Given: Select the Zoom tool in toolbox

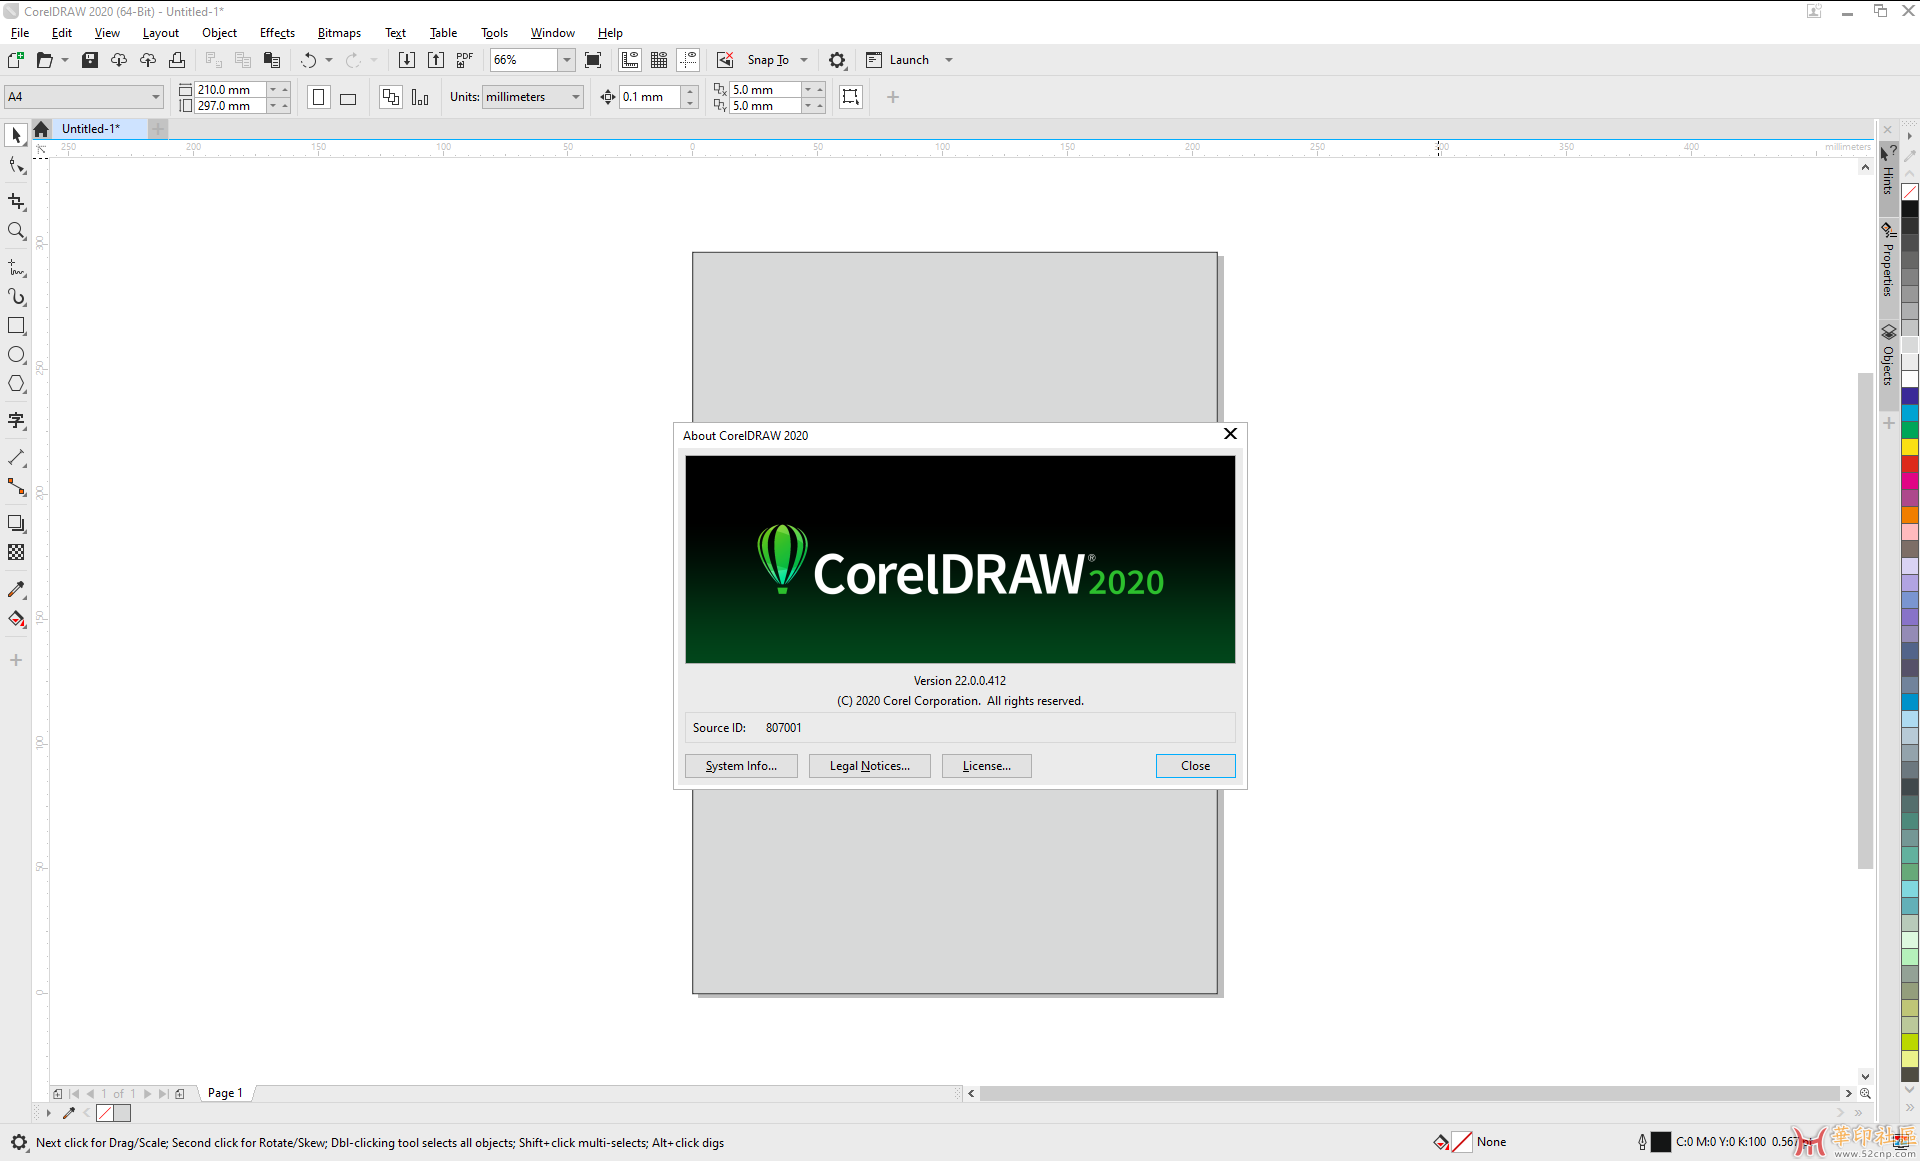Looking at the screenshot, I should (x=16, y=231).
